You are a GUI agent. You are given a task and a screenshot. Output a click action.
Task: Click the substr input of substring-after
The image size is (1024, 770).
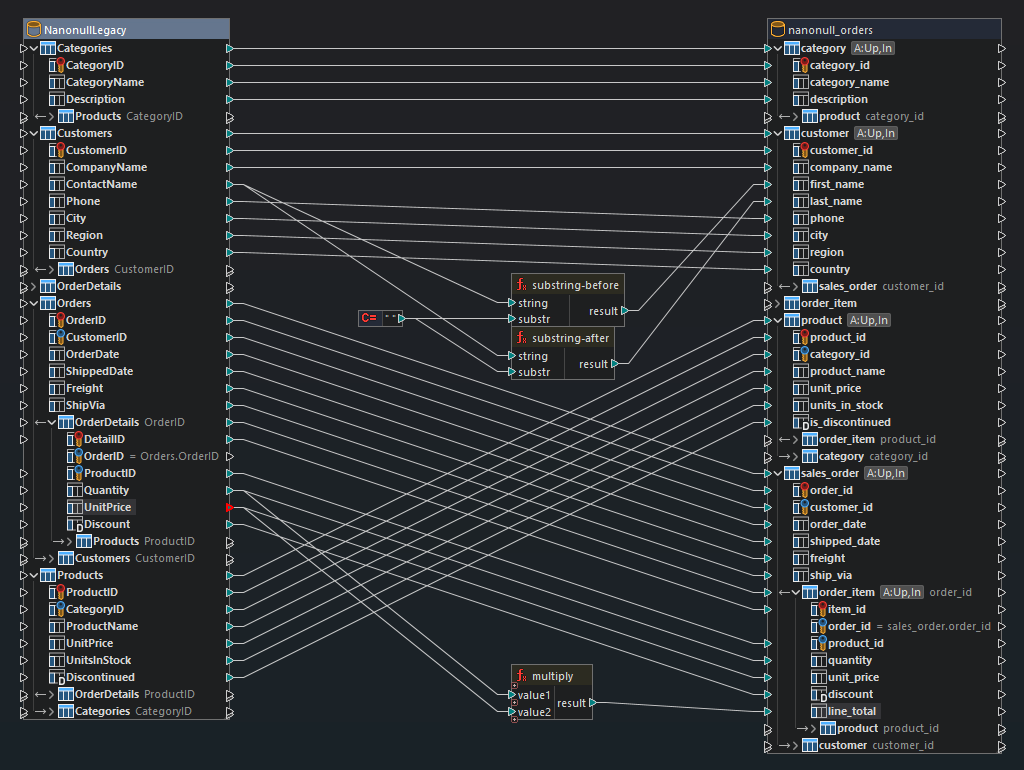(x=512, y=372)
